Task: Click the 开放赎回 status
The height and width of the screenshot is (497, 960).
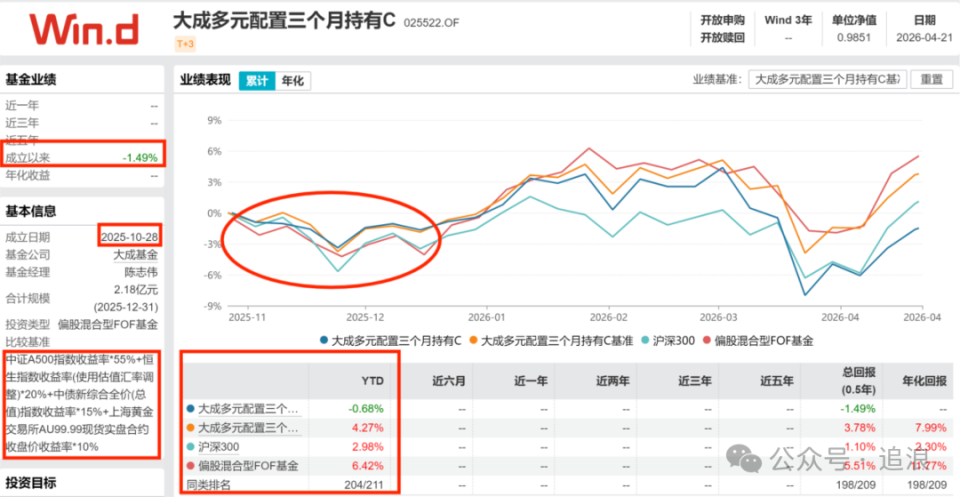Action: 722,37
